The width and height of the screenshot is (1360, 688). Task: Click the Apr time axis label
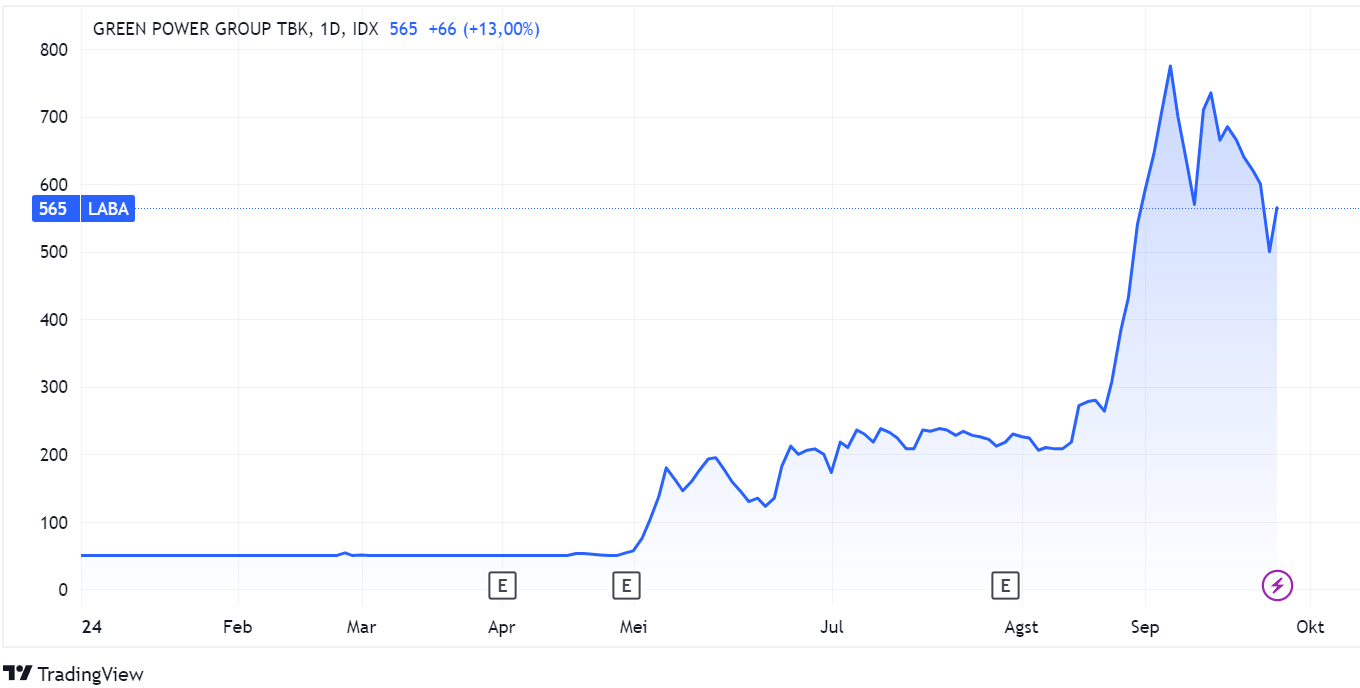[502, 627]
